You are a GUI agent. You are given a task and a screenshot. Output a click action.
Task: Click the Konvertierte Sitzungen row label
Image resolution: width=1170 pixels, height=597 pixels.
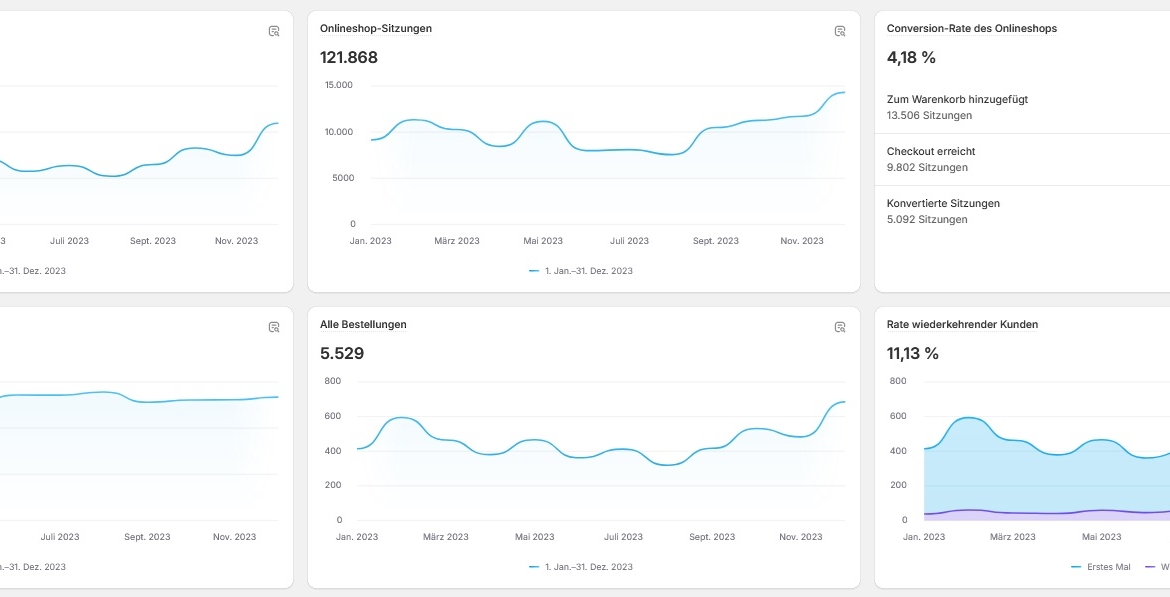[x=943, y=204]
